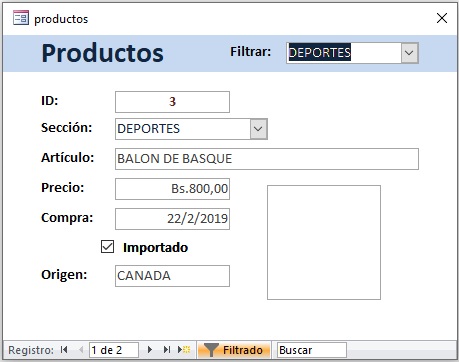The image size is (459, 362).
Task: Go to first record button
Action: point(64,350)
